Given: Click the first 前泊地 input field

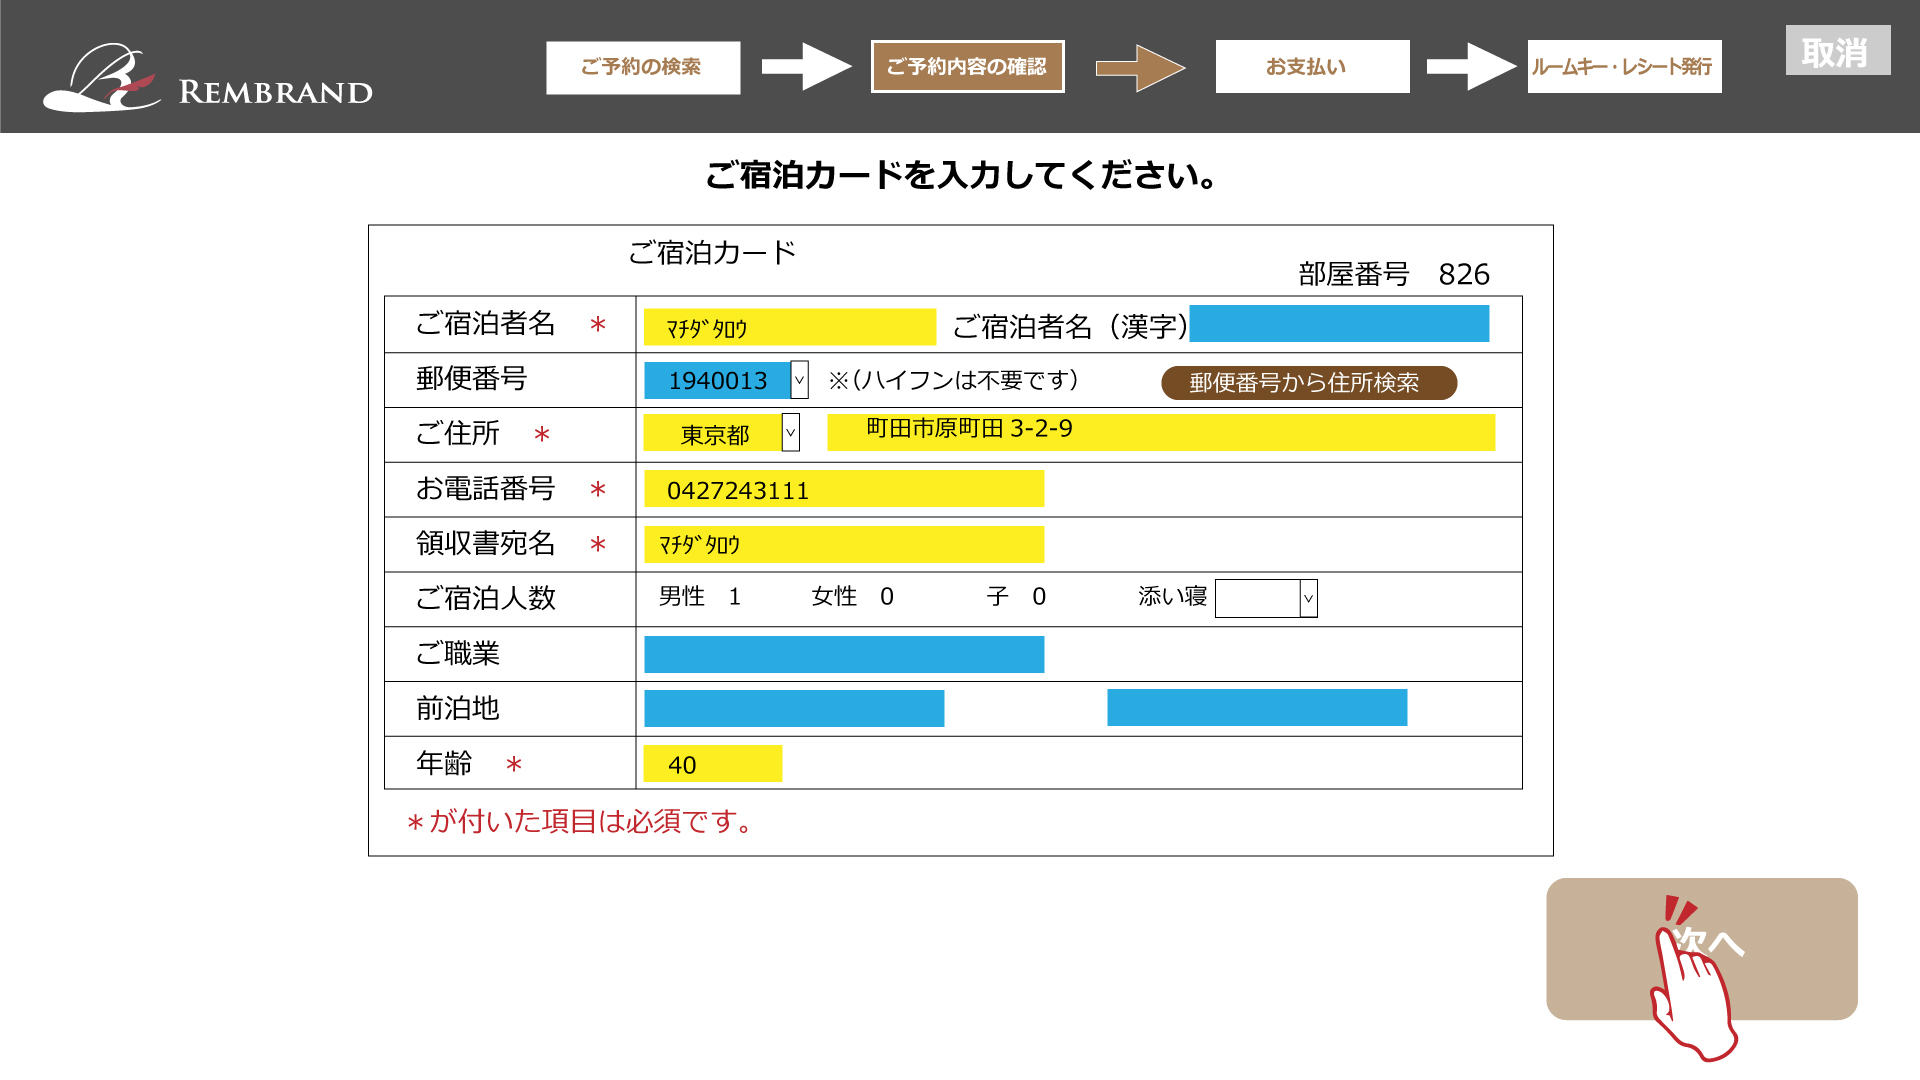Looking at the screenshot, I should (794, 708).
